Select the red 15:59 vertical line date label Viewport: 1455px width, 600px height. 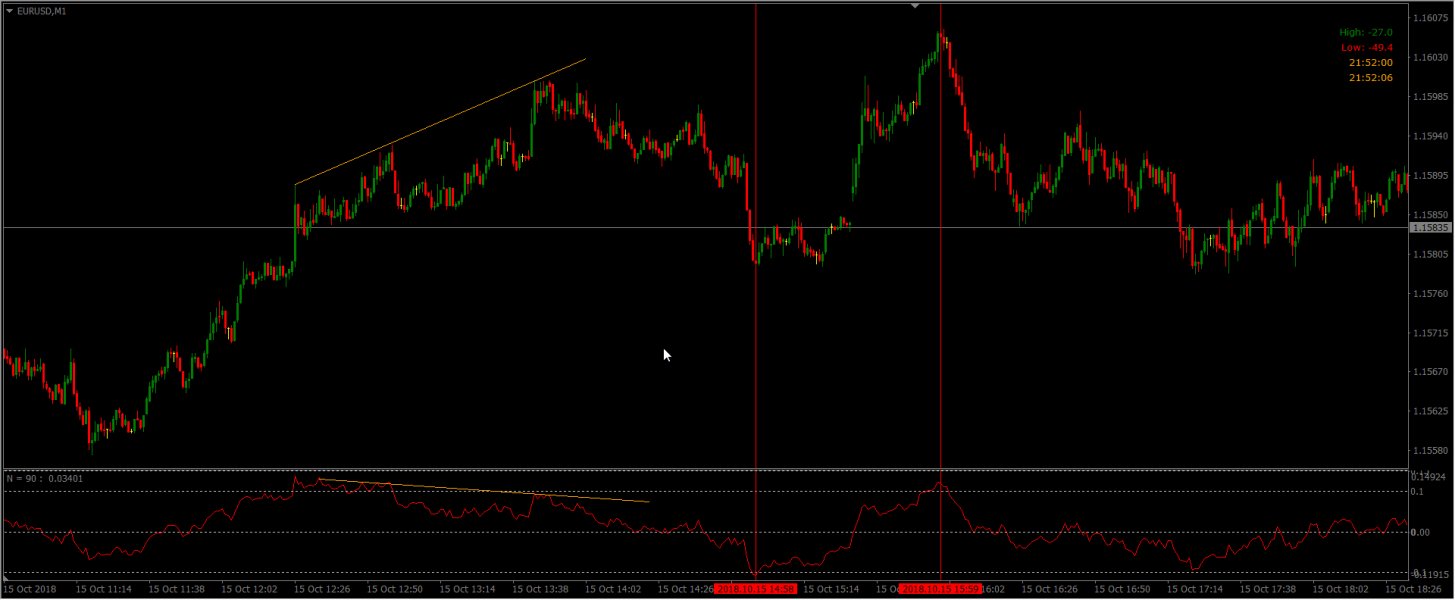(x=940, y=590)
